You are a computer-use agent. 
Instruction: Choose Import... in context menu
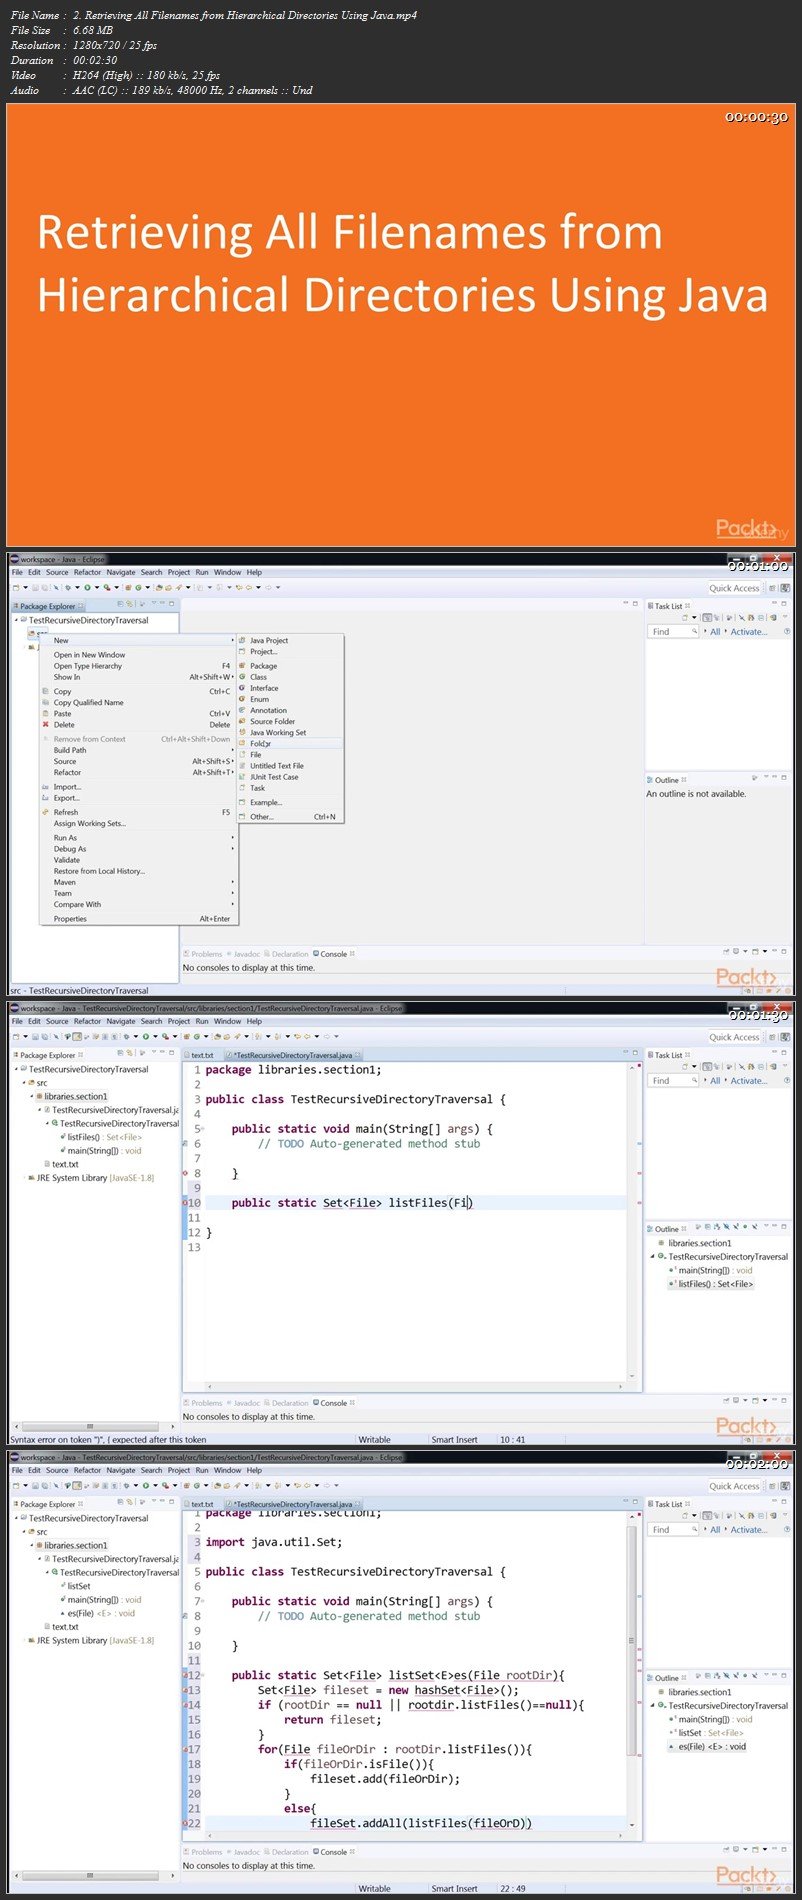click(67, 787)
